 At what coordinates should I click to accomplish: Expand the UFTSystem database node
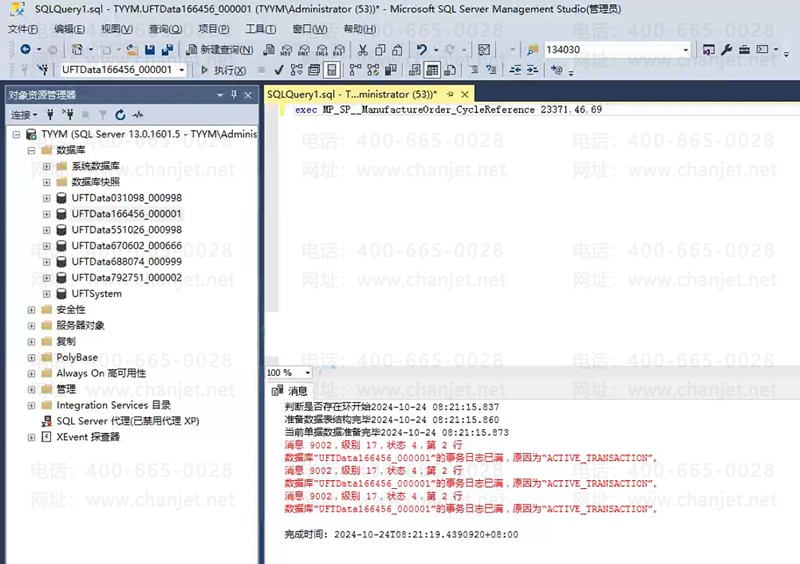click(x=46, y=294)
